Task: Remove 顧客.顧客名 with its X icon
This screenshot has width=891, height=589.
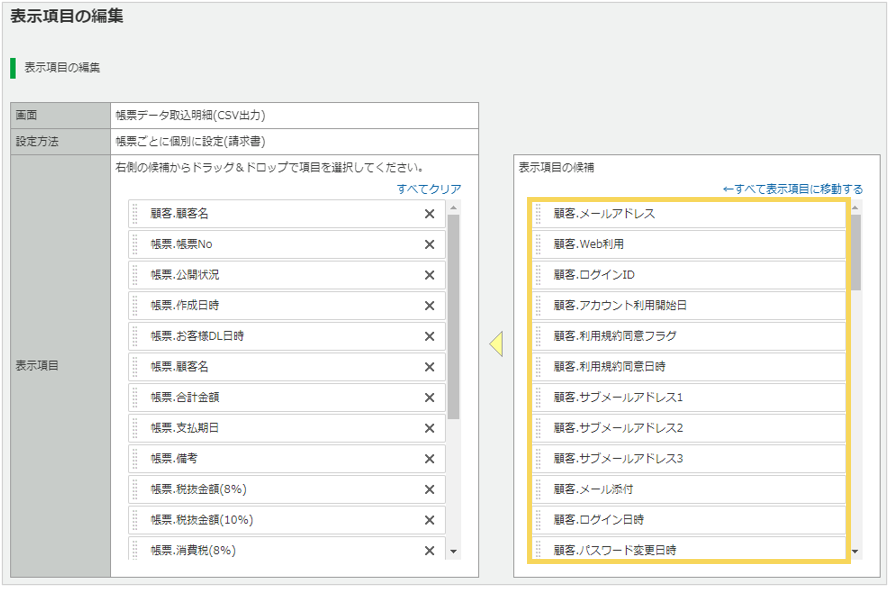Action: 429,213
